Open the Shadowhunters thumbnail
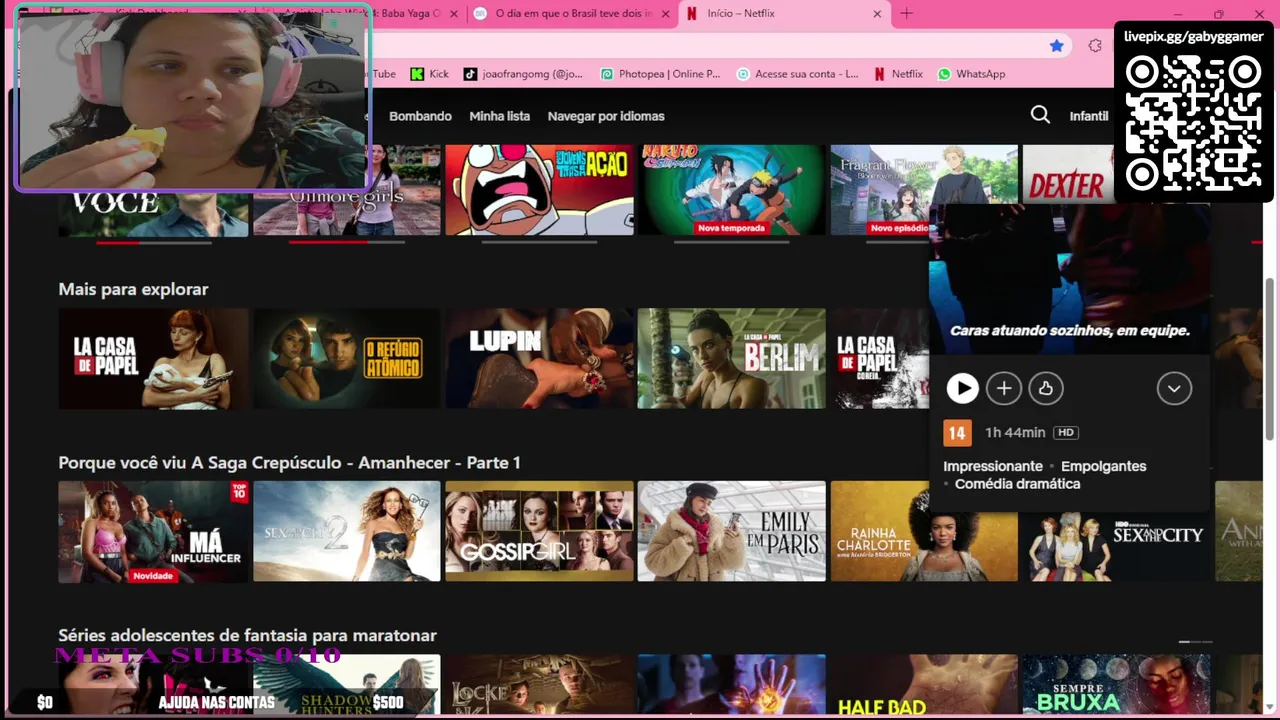Image resolution: width=1280 pixels, height=720 pixels. click(x=346, y=685)
